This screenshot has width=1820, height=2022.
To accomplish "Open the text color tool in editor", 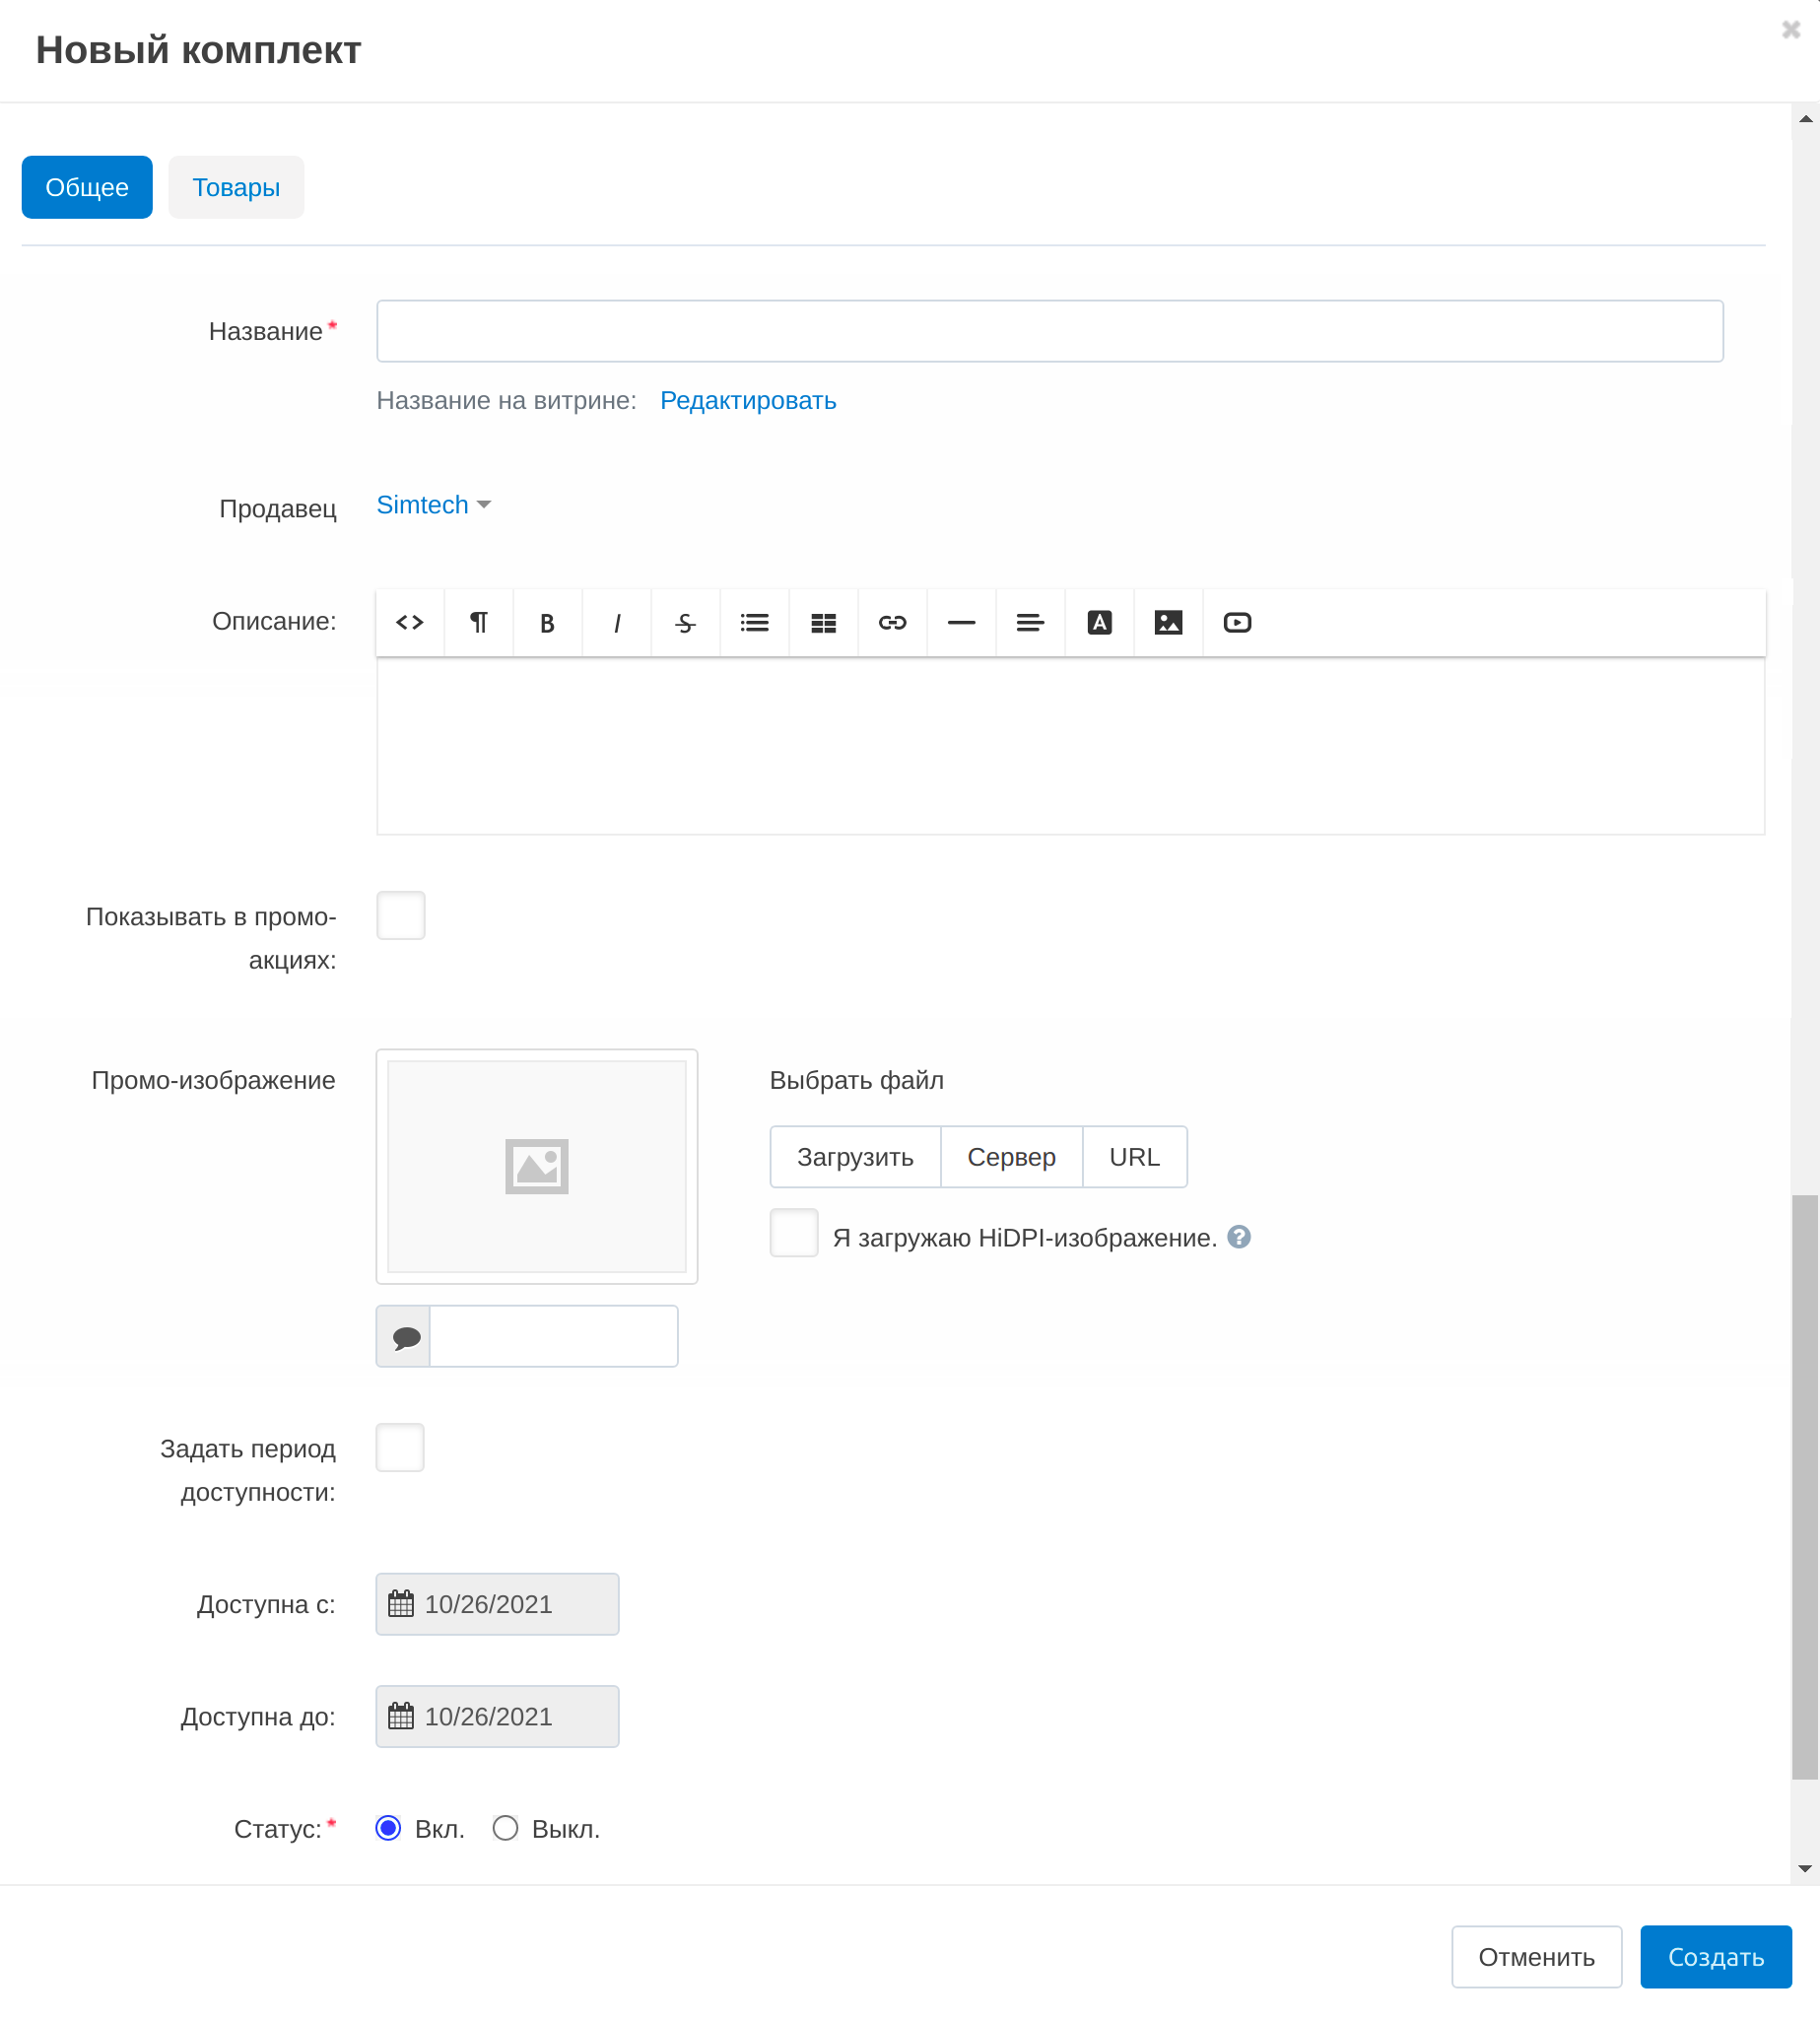I will click(1099, 623).
